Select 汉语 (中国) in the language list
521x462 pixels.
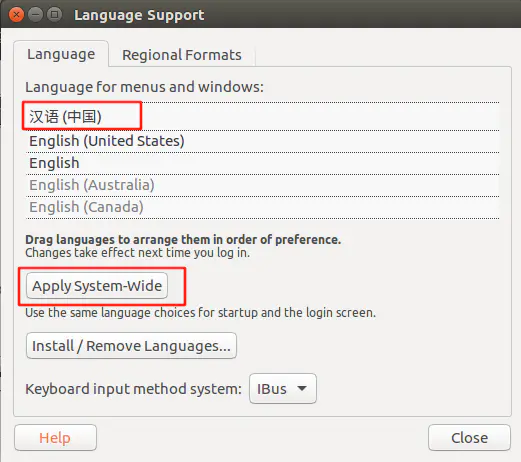coord(262,116)
